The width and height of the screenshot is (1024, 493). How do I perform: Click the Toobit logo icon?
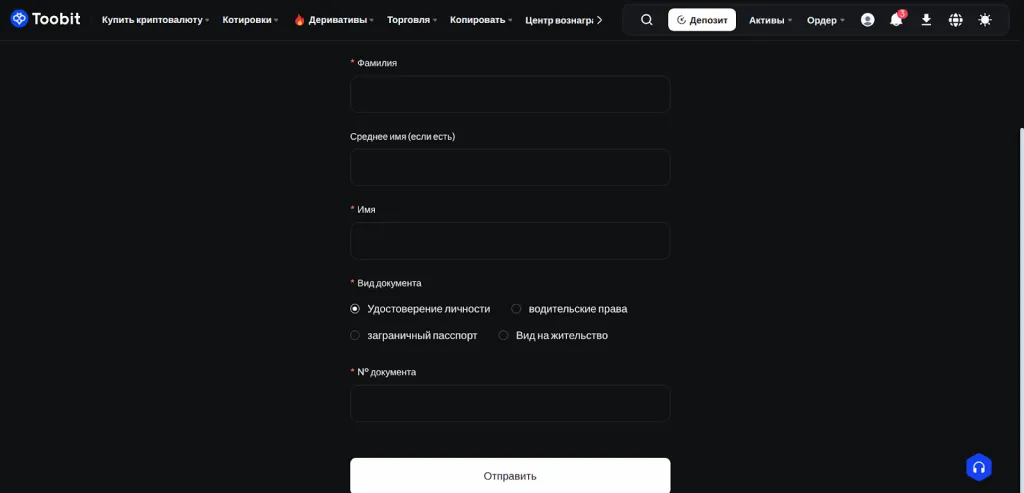click(19, 19)
